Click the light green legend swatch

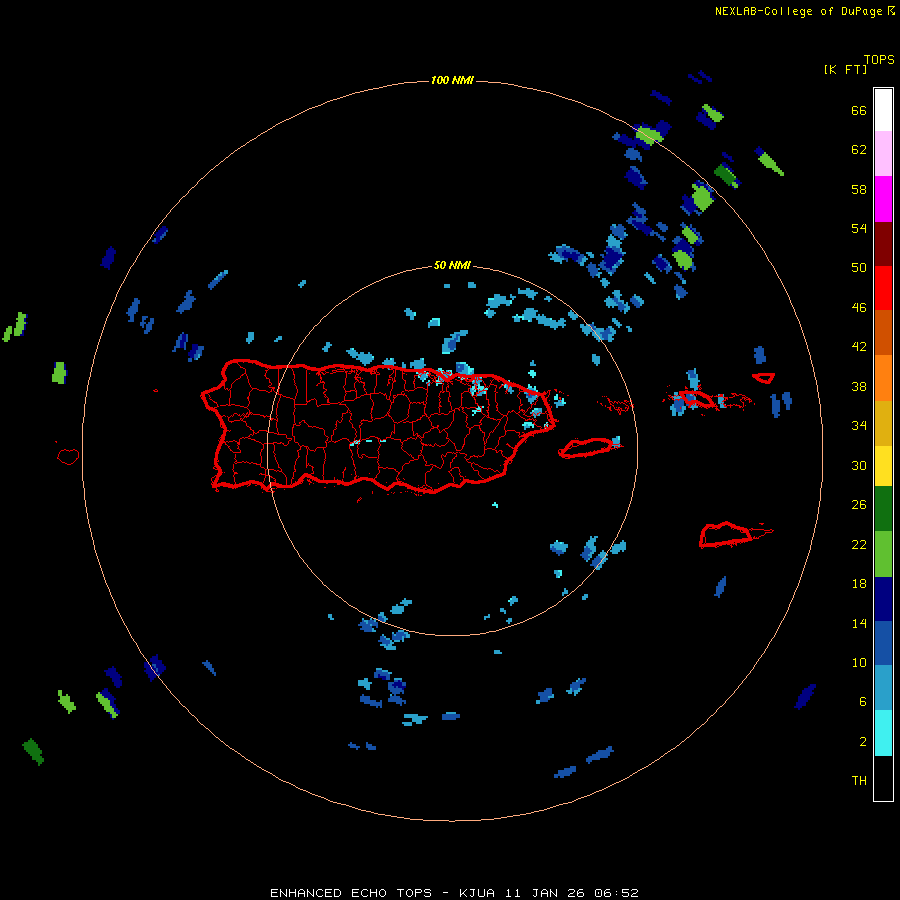(883, 554)
